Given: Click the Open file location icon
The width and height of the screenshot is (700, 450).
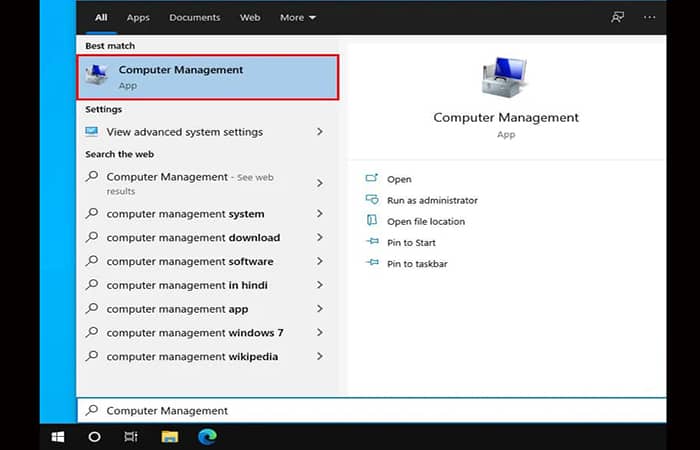Looking at the screenshot, I should [371, 221].
